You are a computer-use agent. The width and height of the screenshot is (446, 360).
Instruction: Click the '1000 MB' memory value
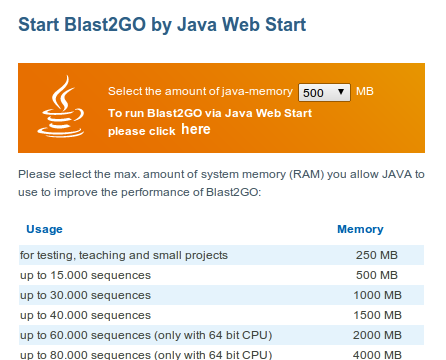(377, 295)
